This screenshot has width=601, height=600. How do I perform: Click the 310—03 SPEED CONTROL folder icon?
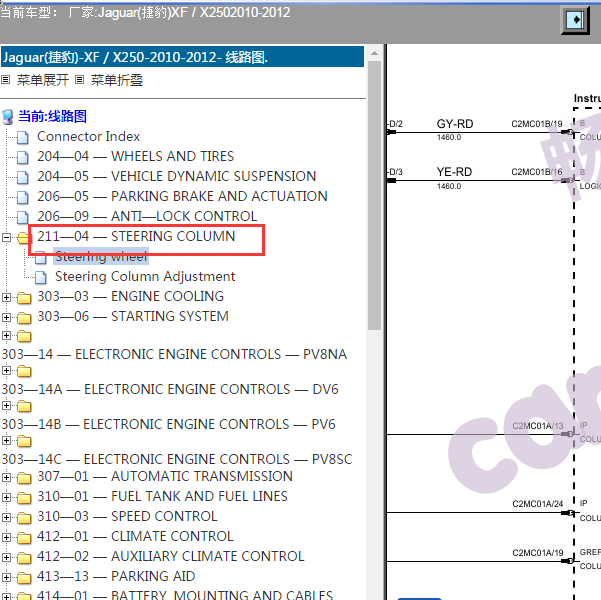24,518
